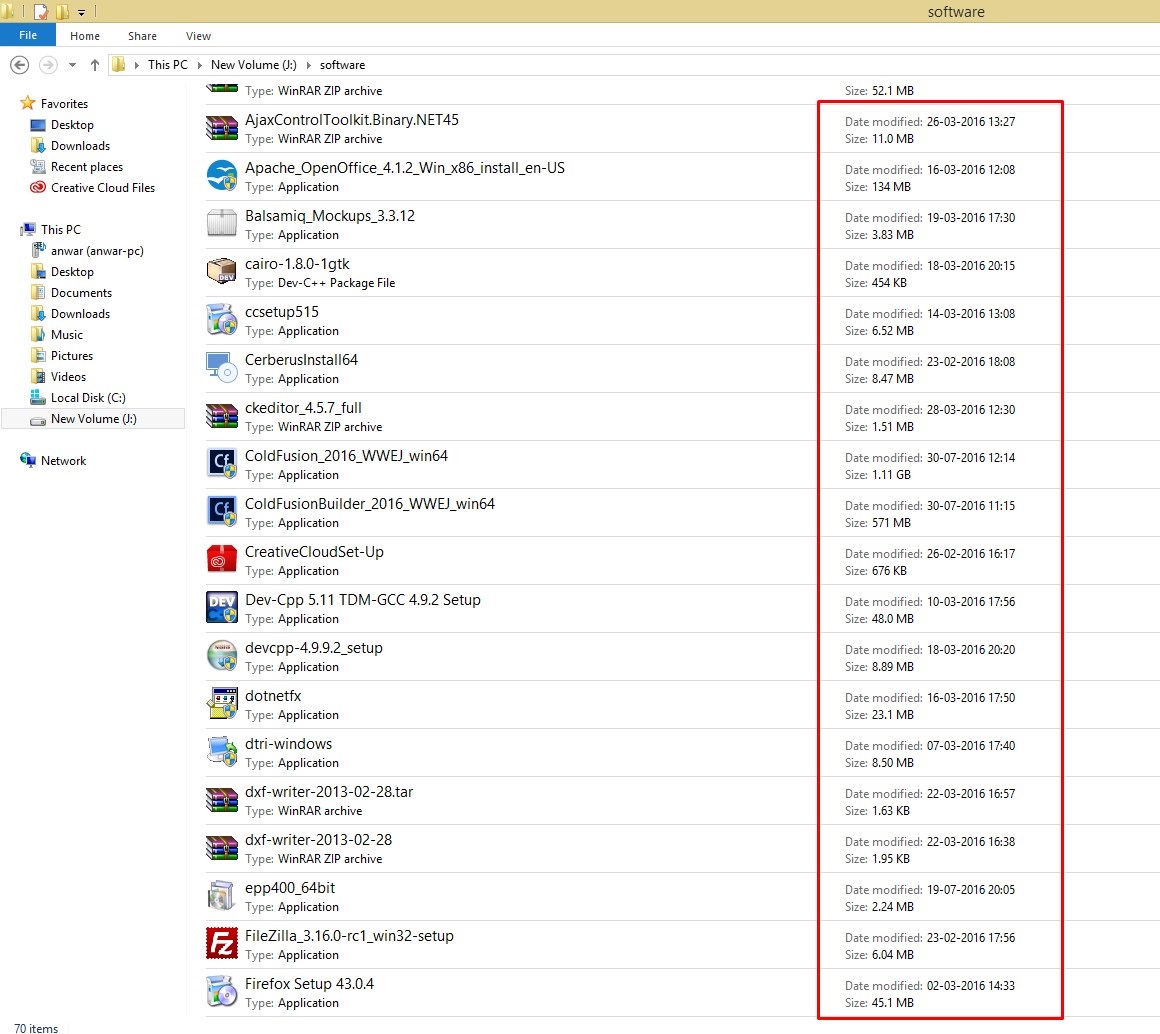This screenshot has height=1034, width=1160.
Task: Select the ColdFusion_2016_WWEJ_win64 application icon
Action: tap(221, 463)
